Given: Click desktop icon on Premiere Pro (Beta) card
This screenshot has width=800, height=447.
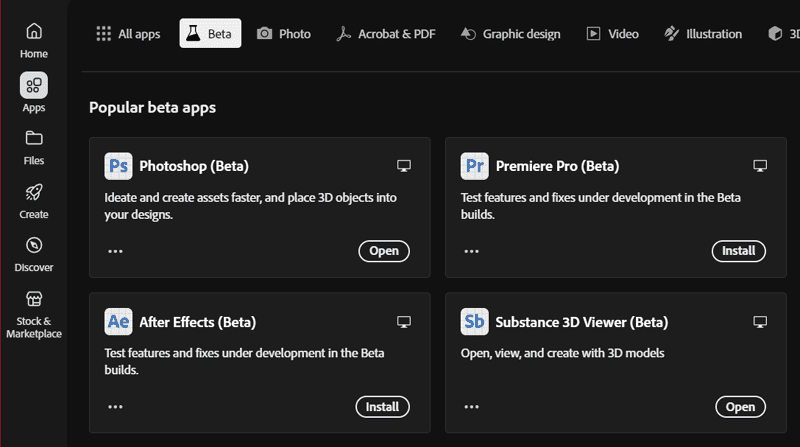Looking at the screenshot, I should 760,166.
